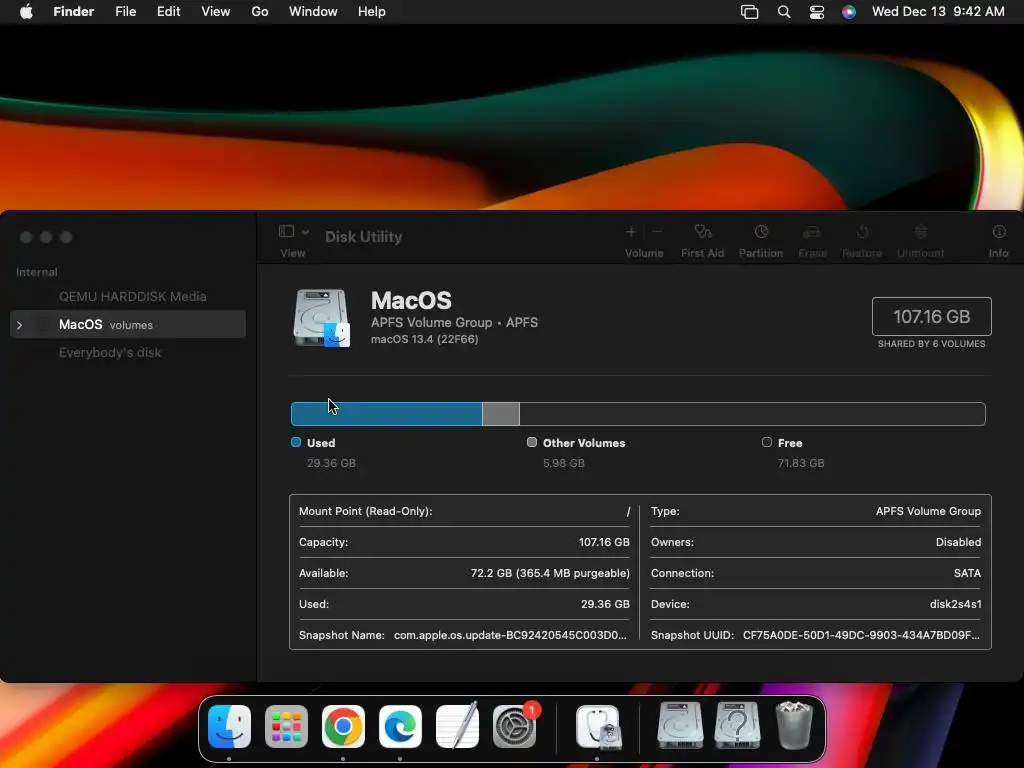Open the File menu

(125, 12)
